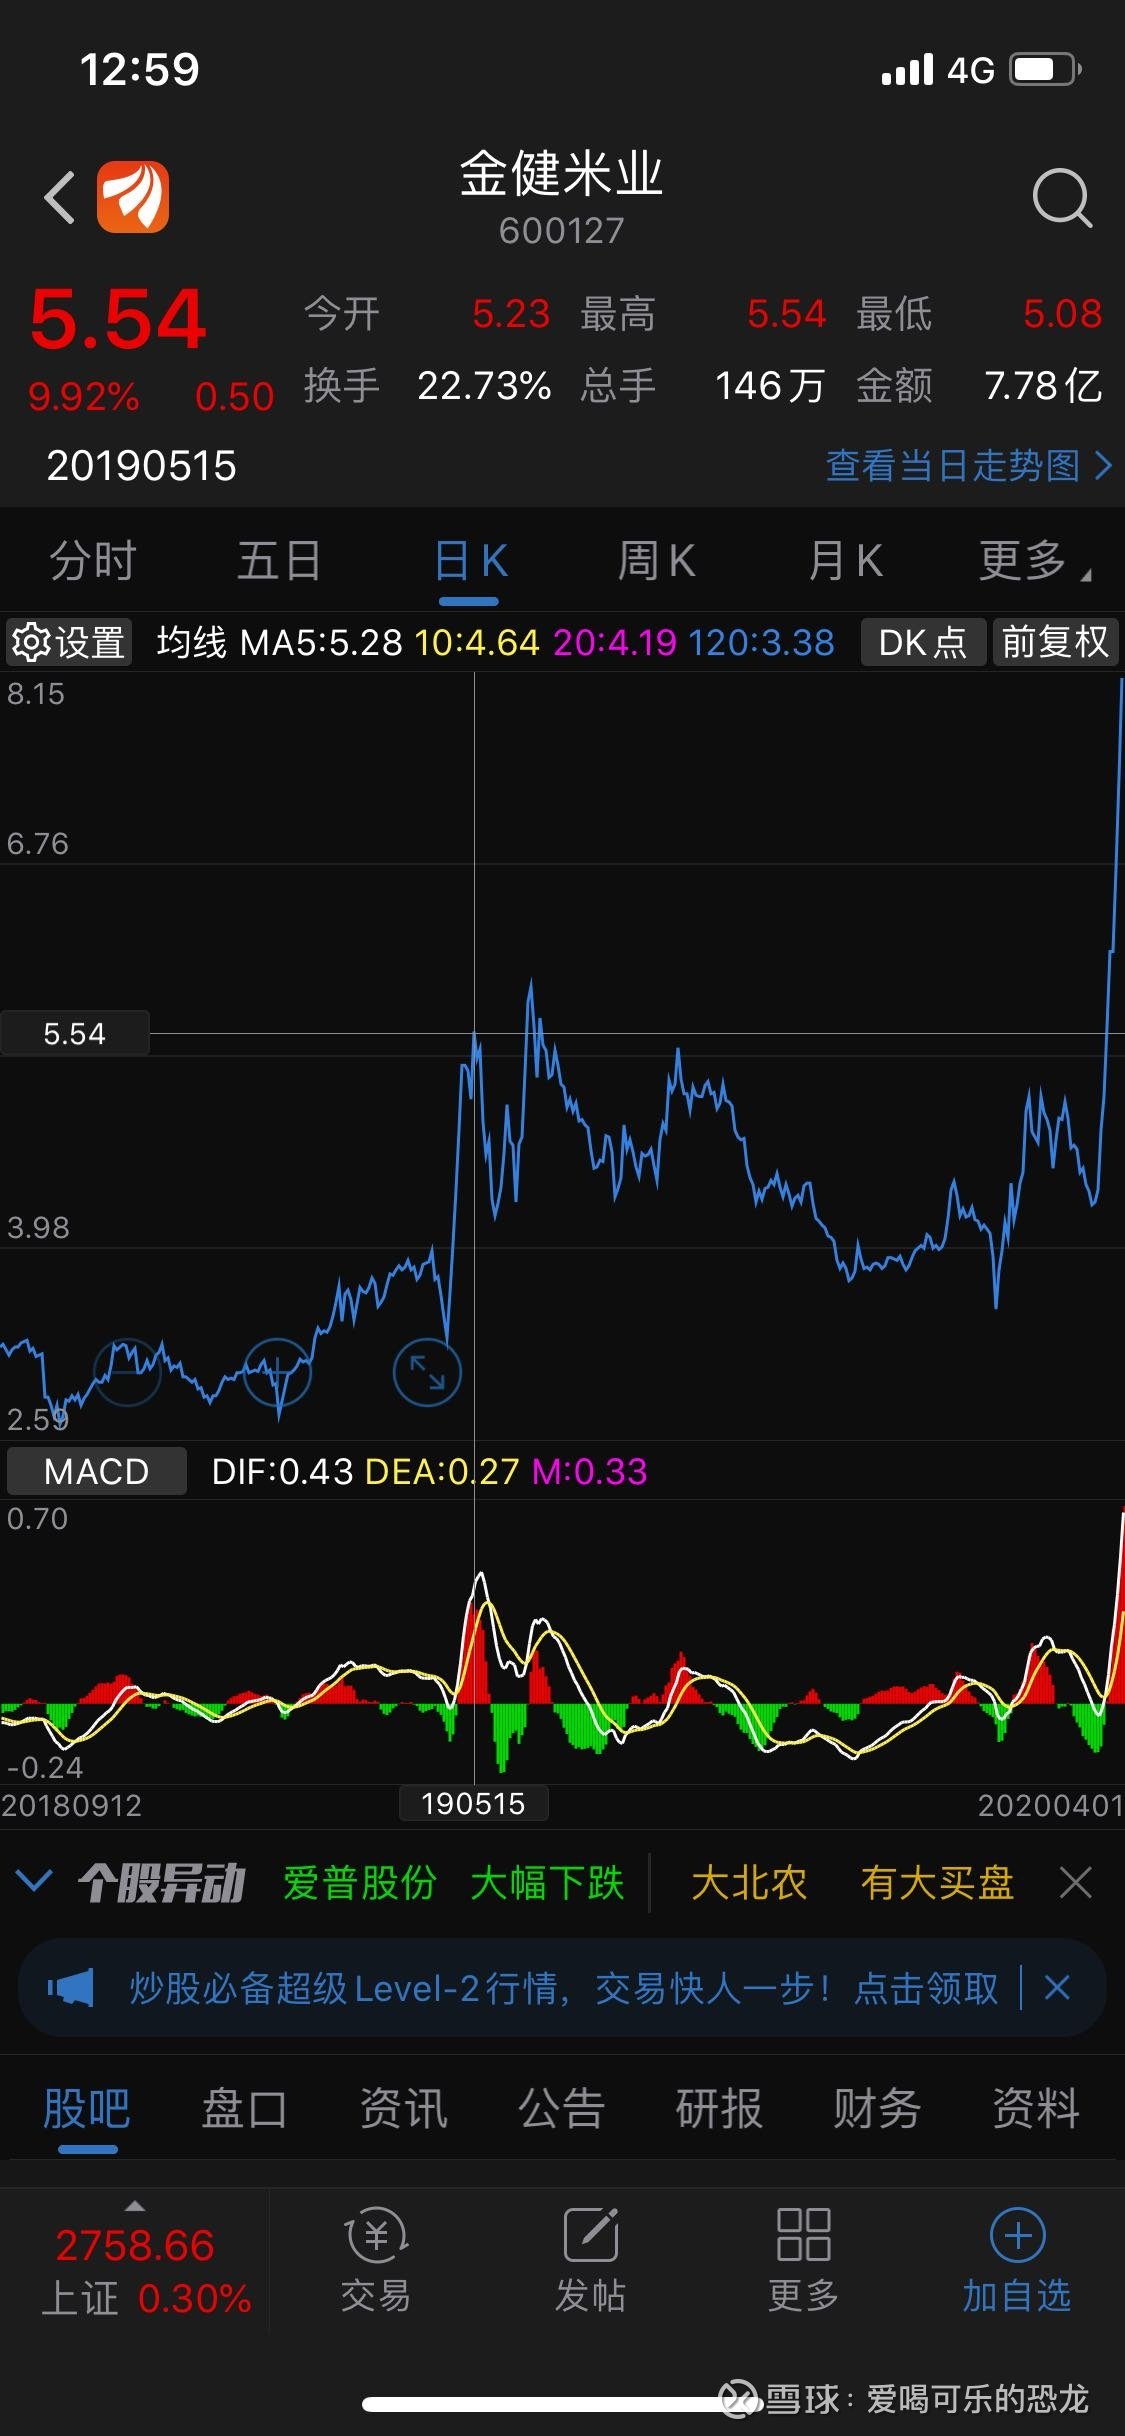The width and height of the screenshot is (1125, 2436).
Task: Open the 资讯 news tab
Action: click(403, 2109)
